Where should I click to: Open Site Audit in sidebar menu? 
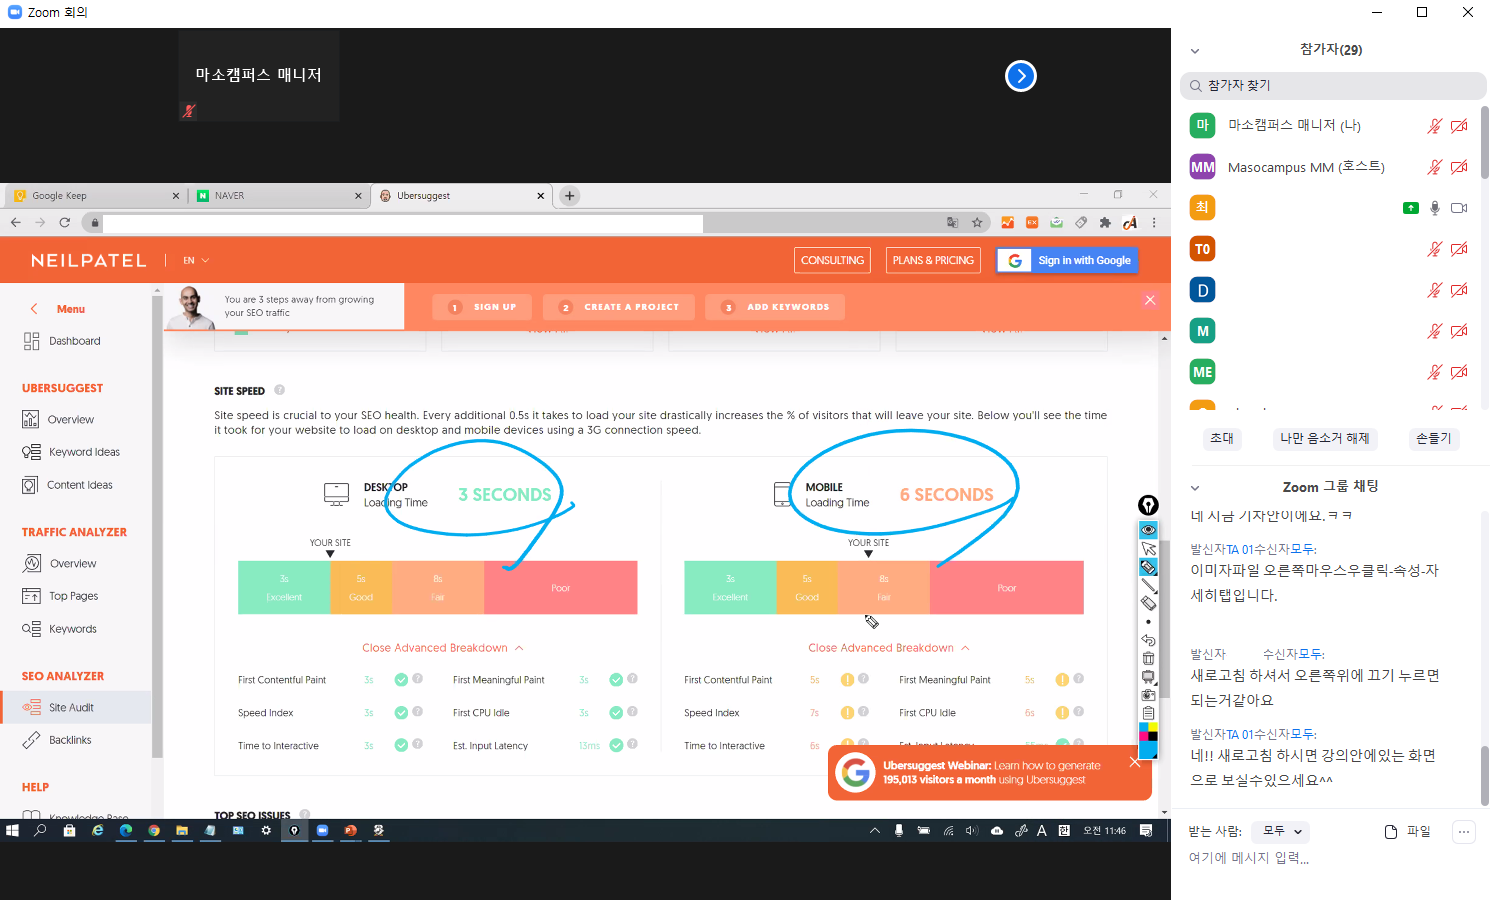[71, 708]
